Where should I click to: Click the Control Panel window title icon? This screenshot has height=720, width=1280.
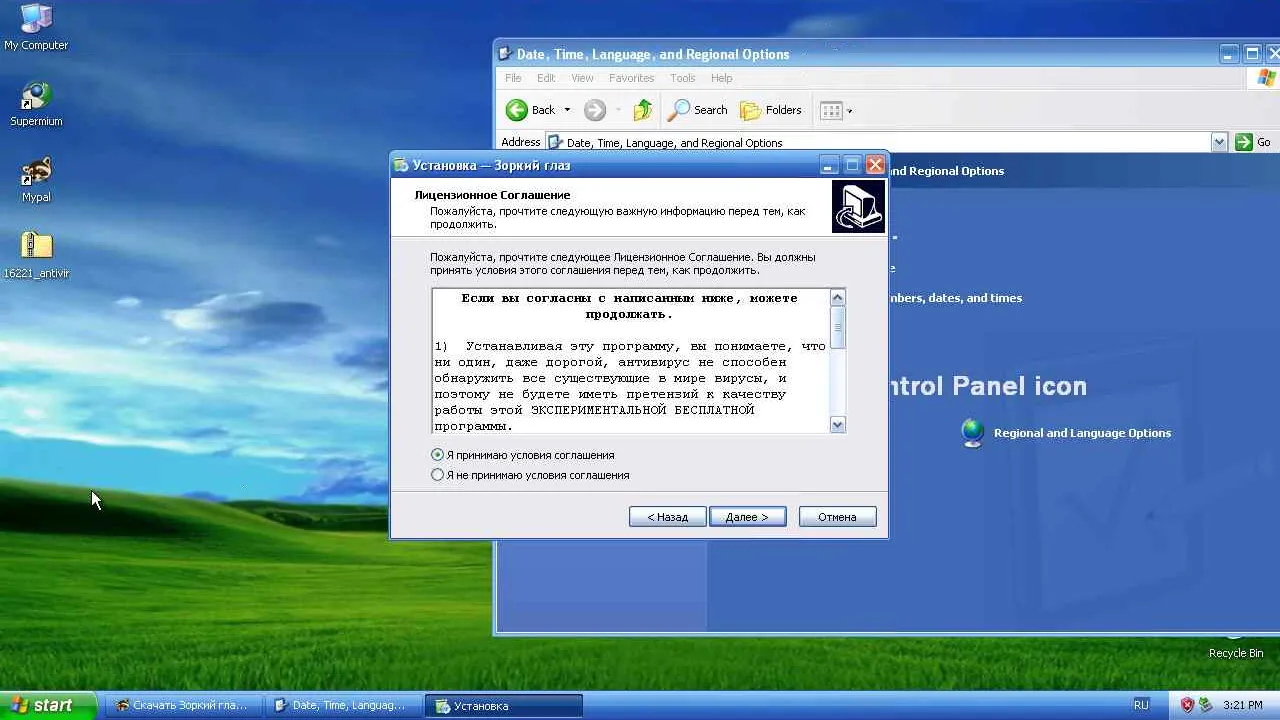506,54
